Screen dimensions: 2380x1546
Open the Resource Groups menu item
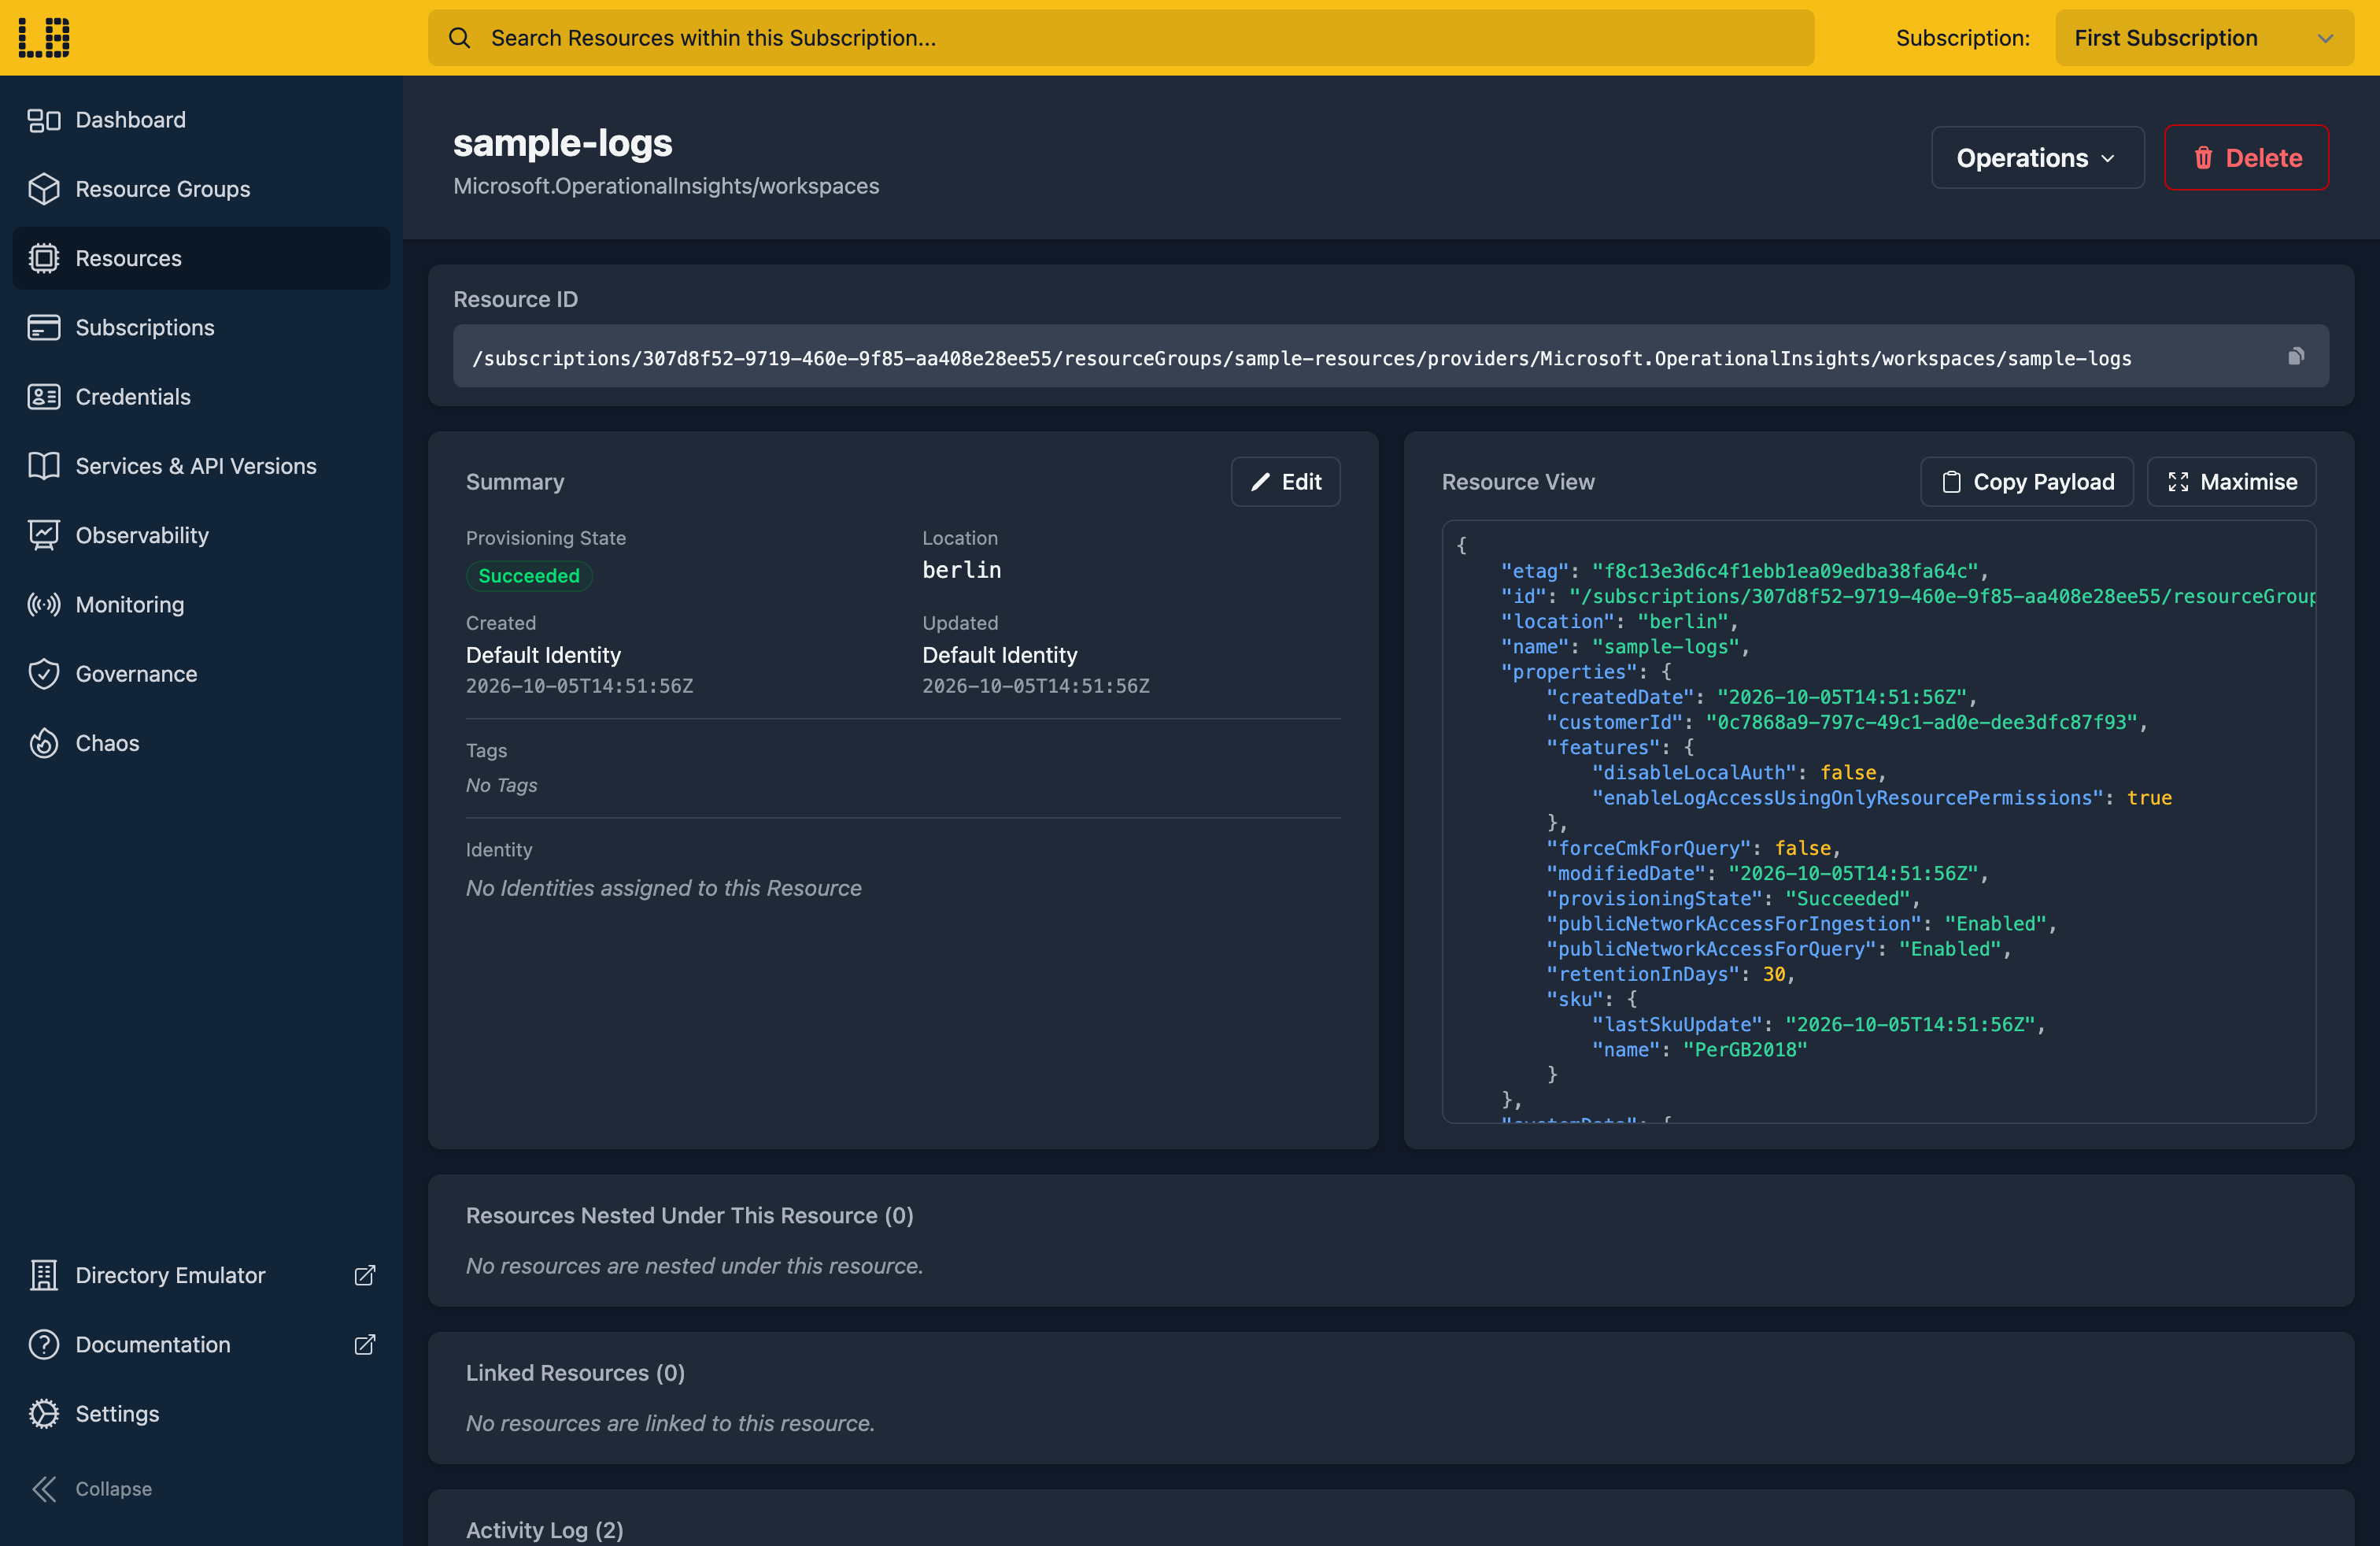(201, 189)
